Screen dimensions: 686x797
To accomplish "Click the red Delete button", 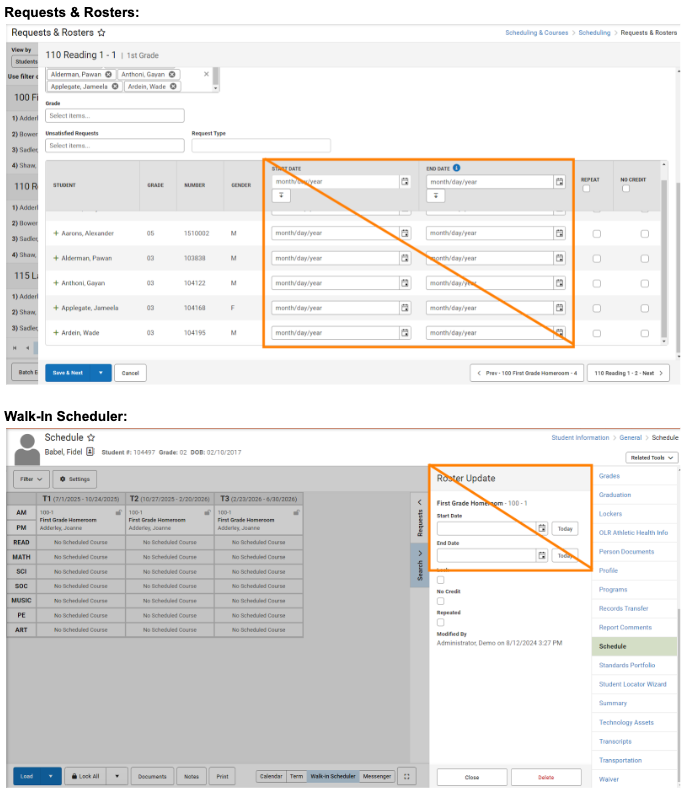I will coord(546,777).
